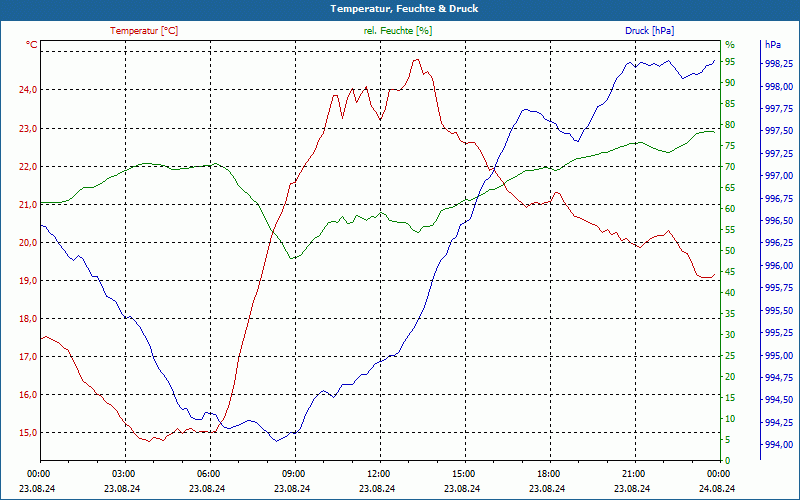The width and height of the screenshot is (800, 500).
Task: Click the green '85' humidity axis value
Action: (730, 104)
